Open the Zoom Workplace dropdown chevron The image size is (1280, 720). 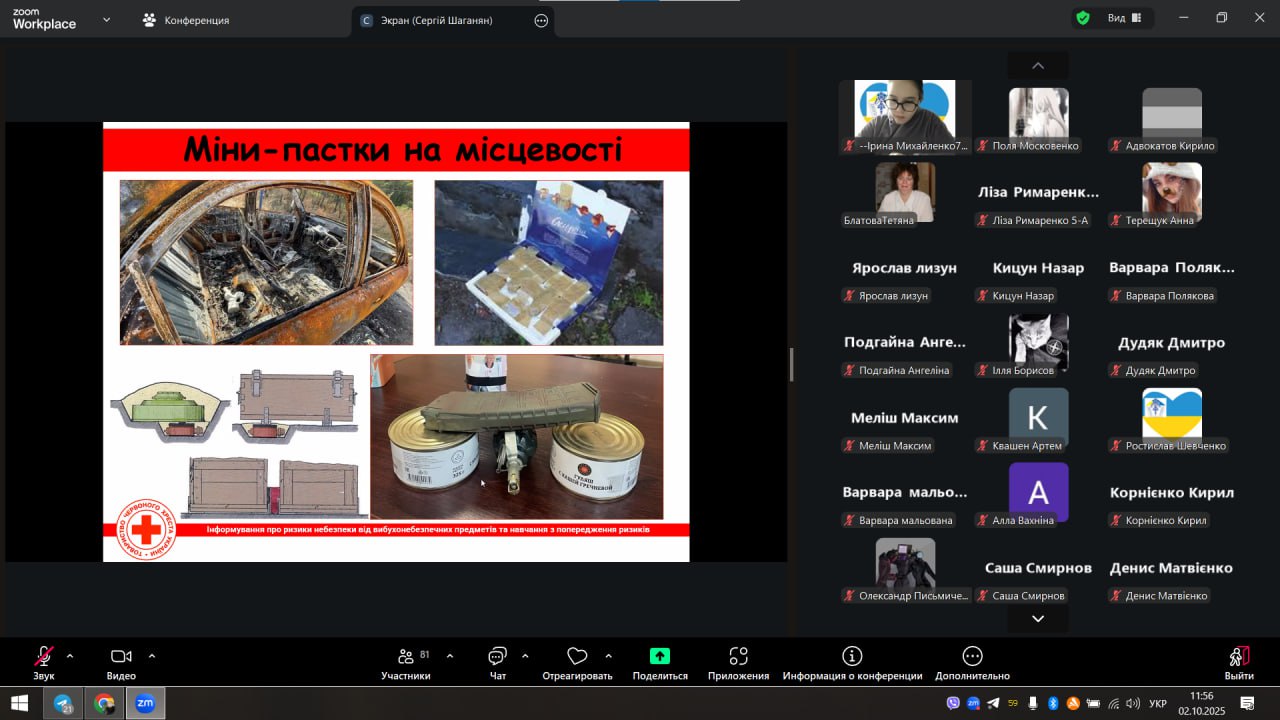pyautogui.click(x=107, y=19)
